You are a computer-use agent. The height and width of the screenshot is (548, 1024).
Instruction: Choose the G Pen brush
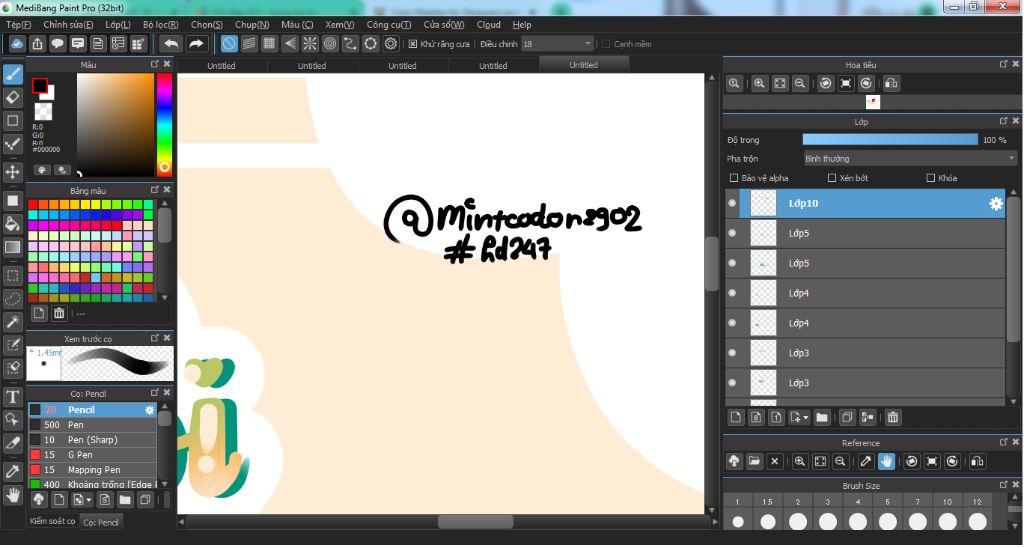92,455
